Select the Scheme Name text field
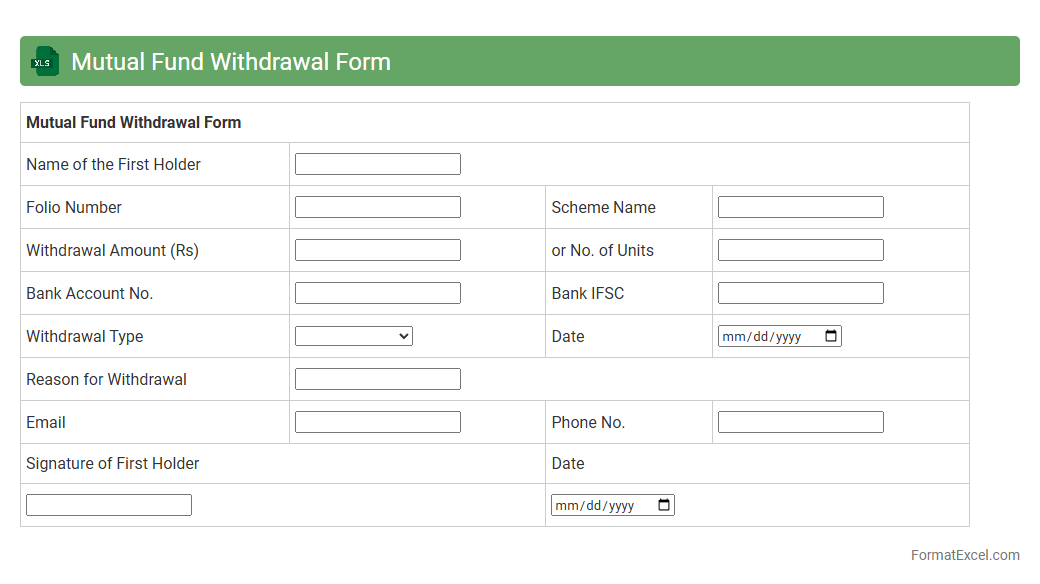 [x=800, y=207]
